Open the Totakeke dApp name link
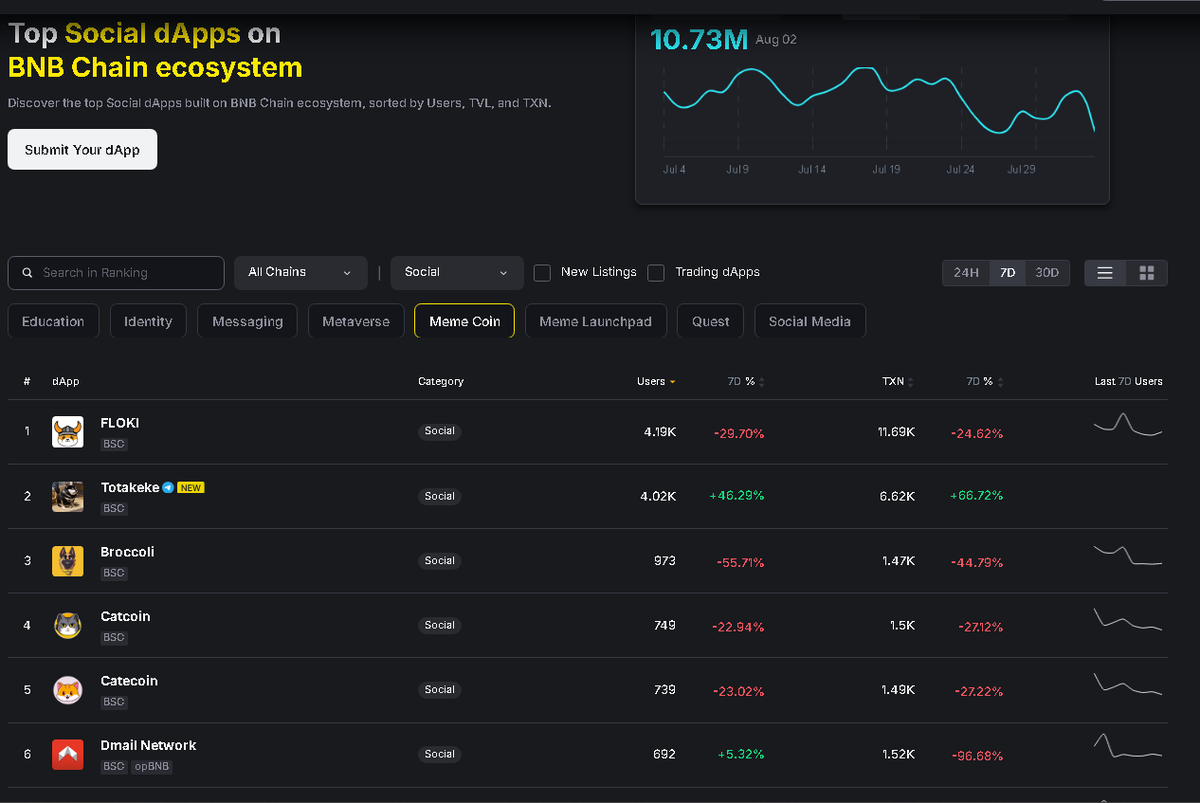This screenshot has height=803, width=1200. [x=130, y=488]
